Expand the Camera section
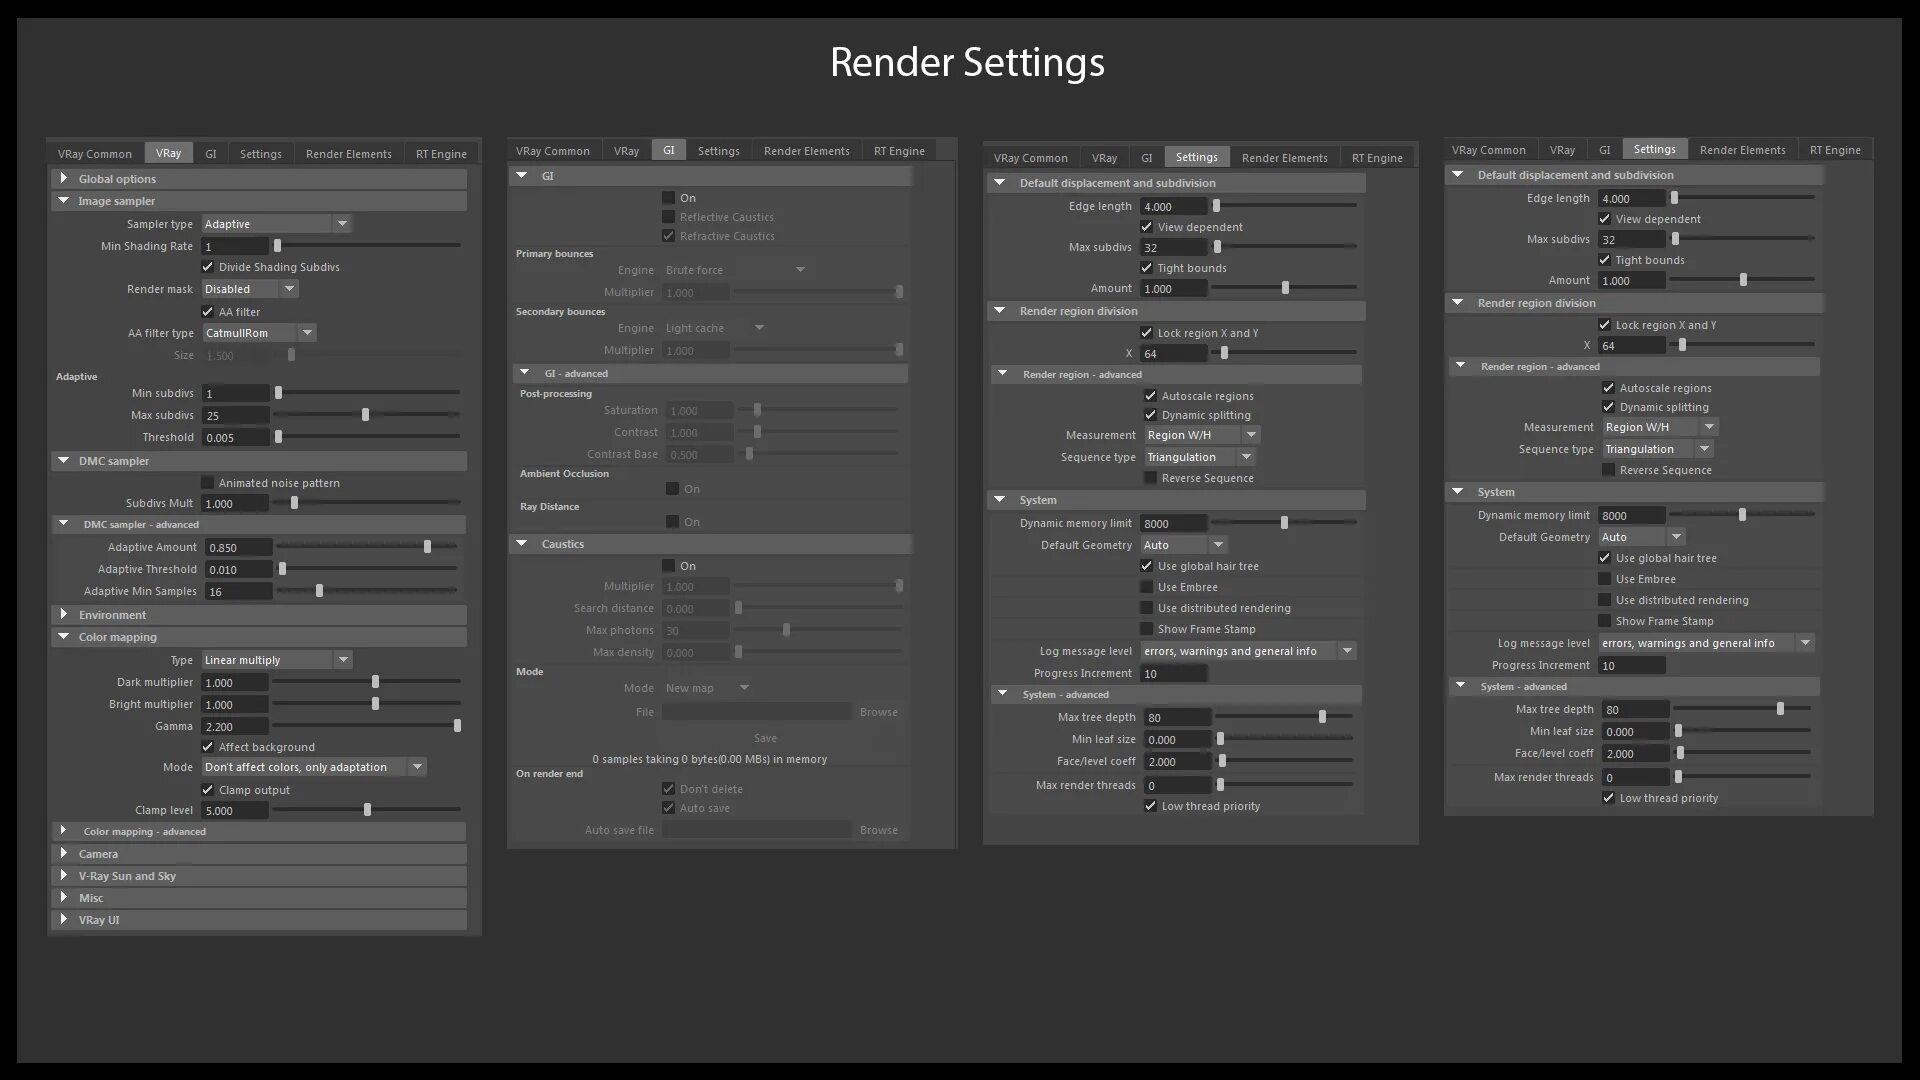 [65, 853]
